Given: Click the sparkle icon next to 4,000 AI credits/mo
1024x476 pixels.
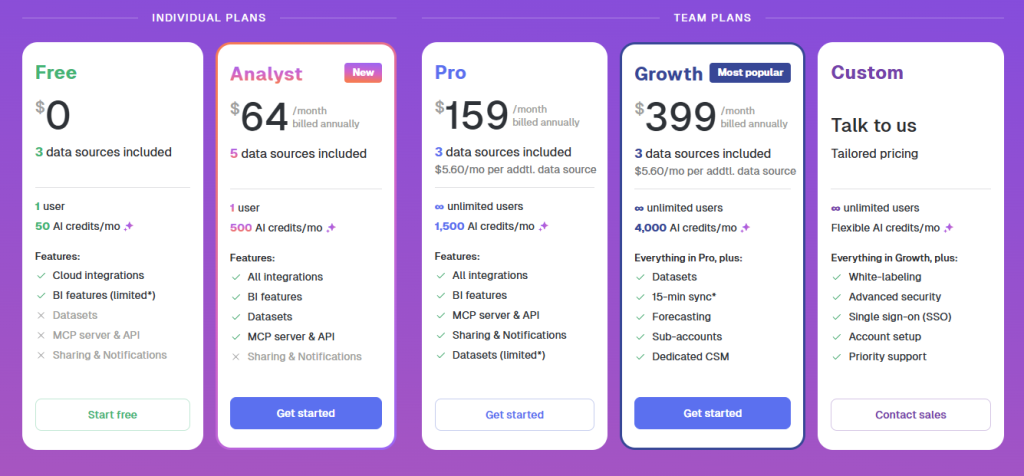Looking at the screenshot, I should click(x=745, y=228).
